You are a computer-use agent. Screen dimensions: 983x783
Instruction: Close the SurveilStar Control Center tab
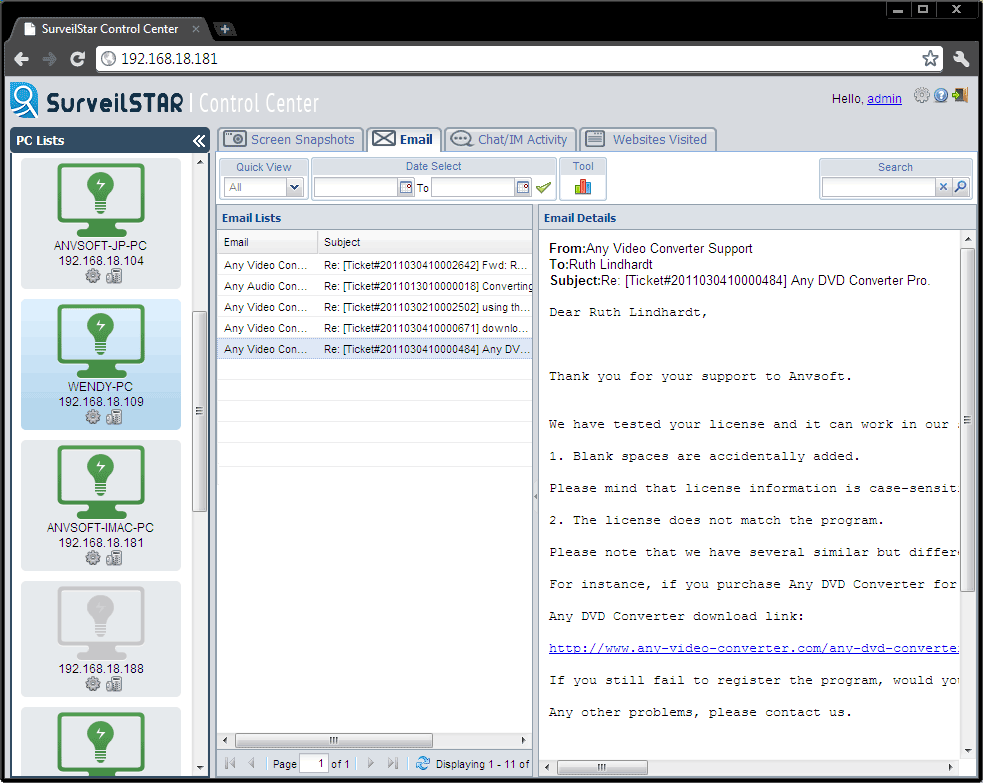(196, 29)
